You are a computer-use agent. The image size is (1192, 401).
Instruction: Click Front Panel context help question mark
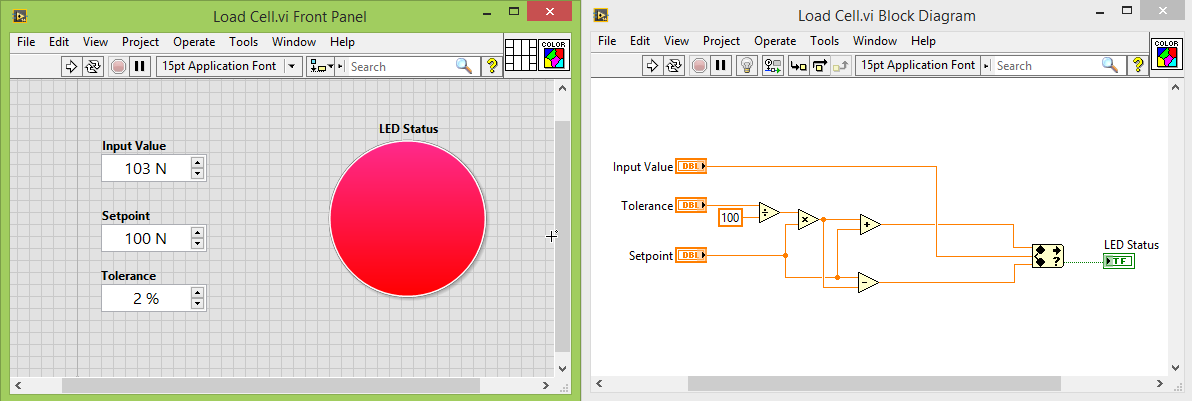[492, 66]
